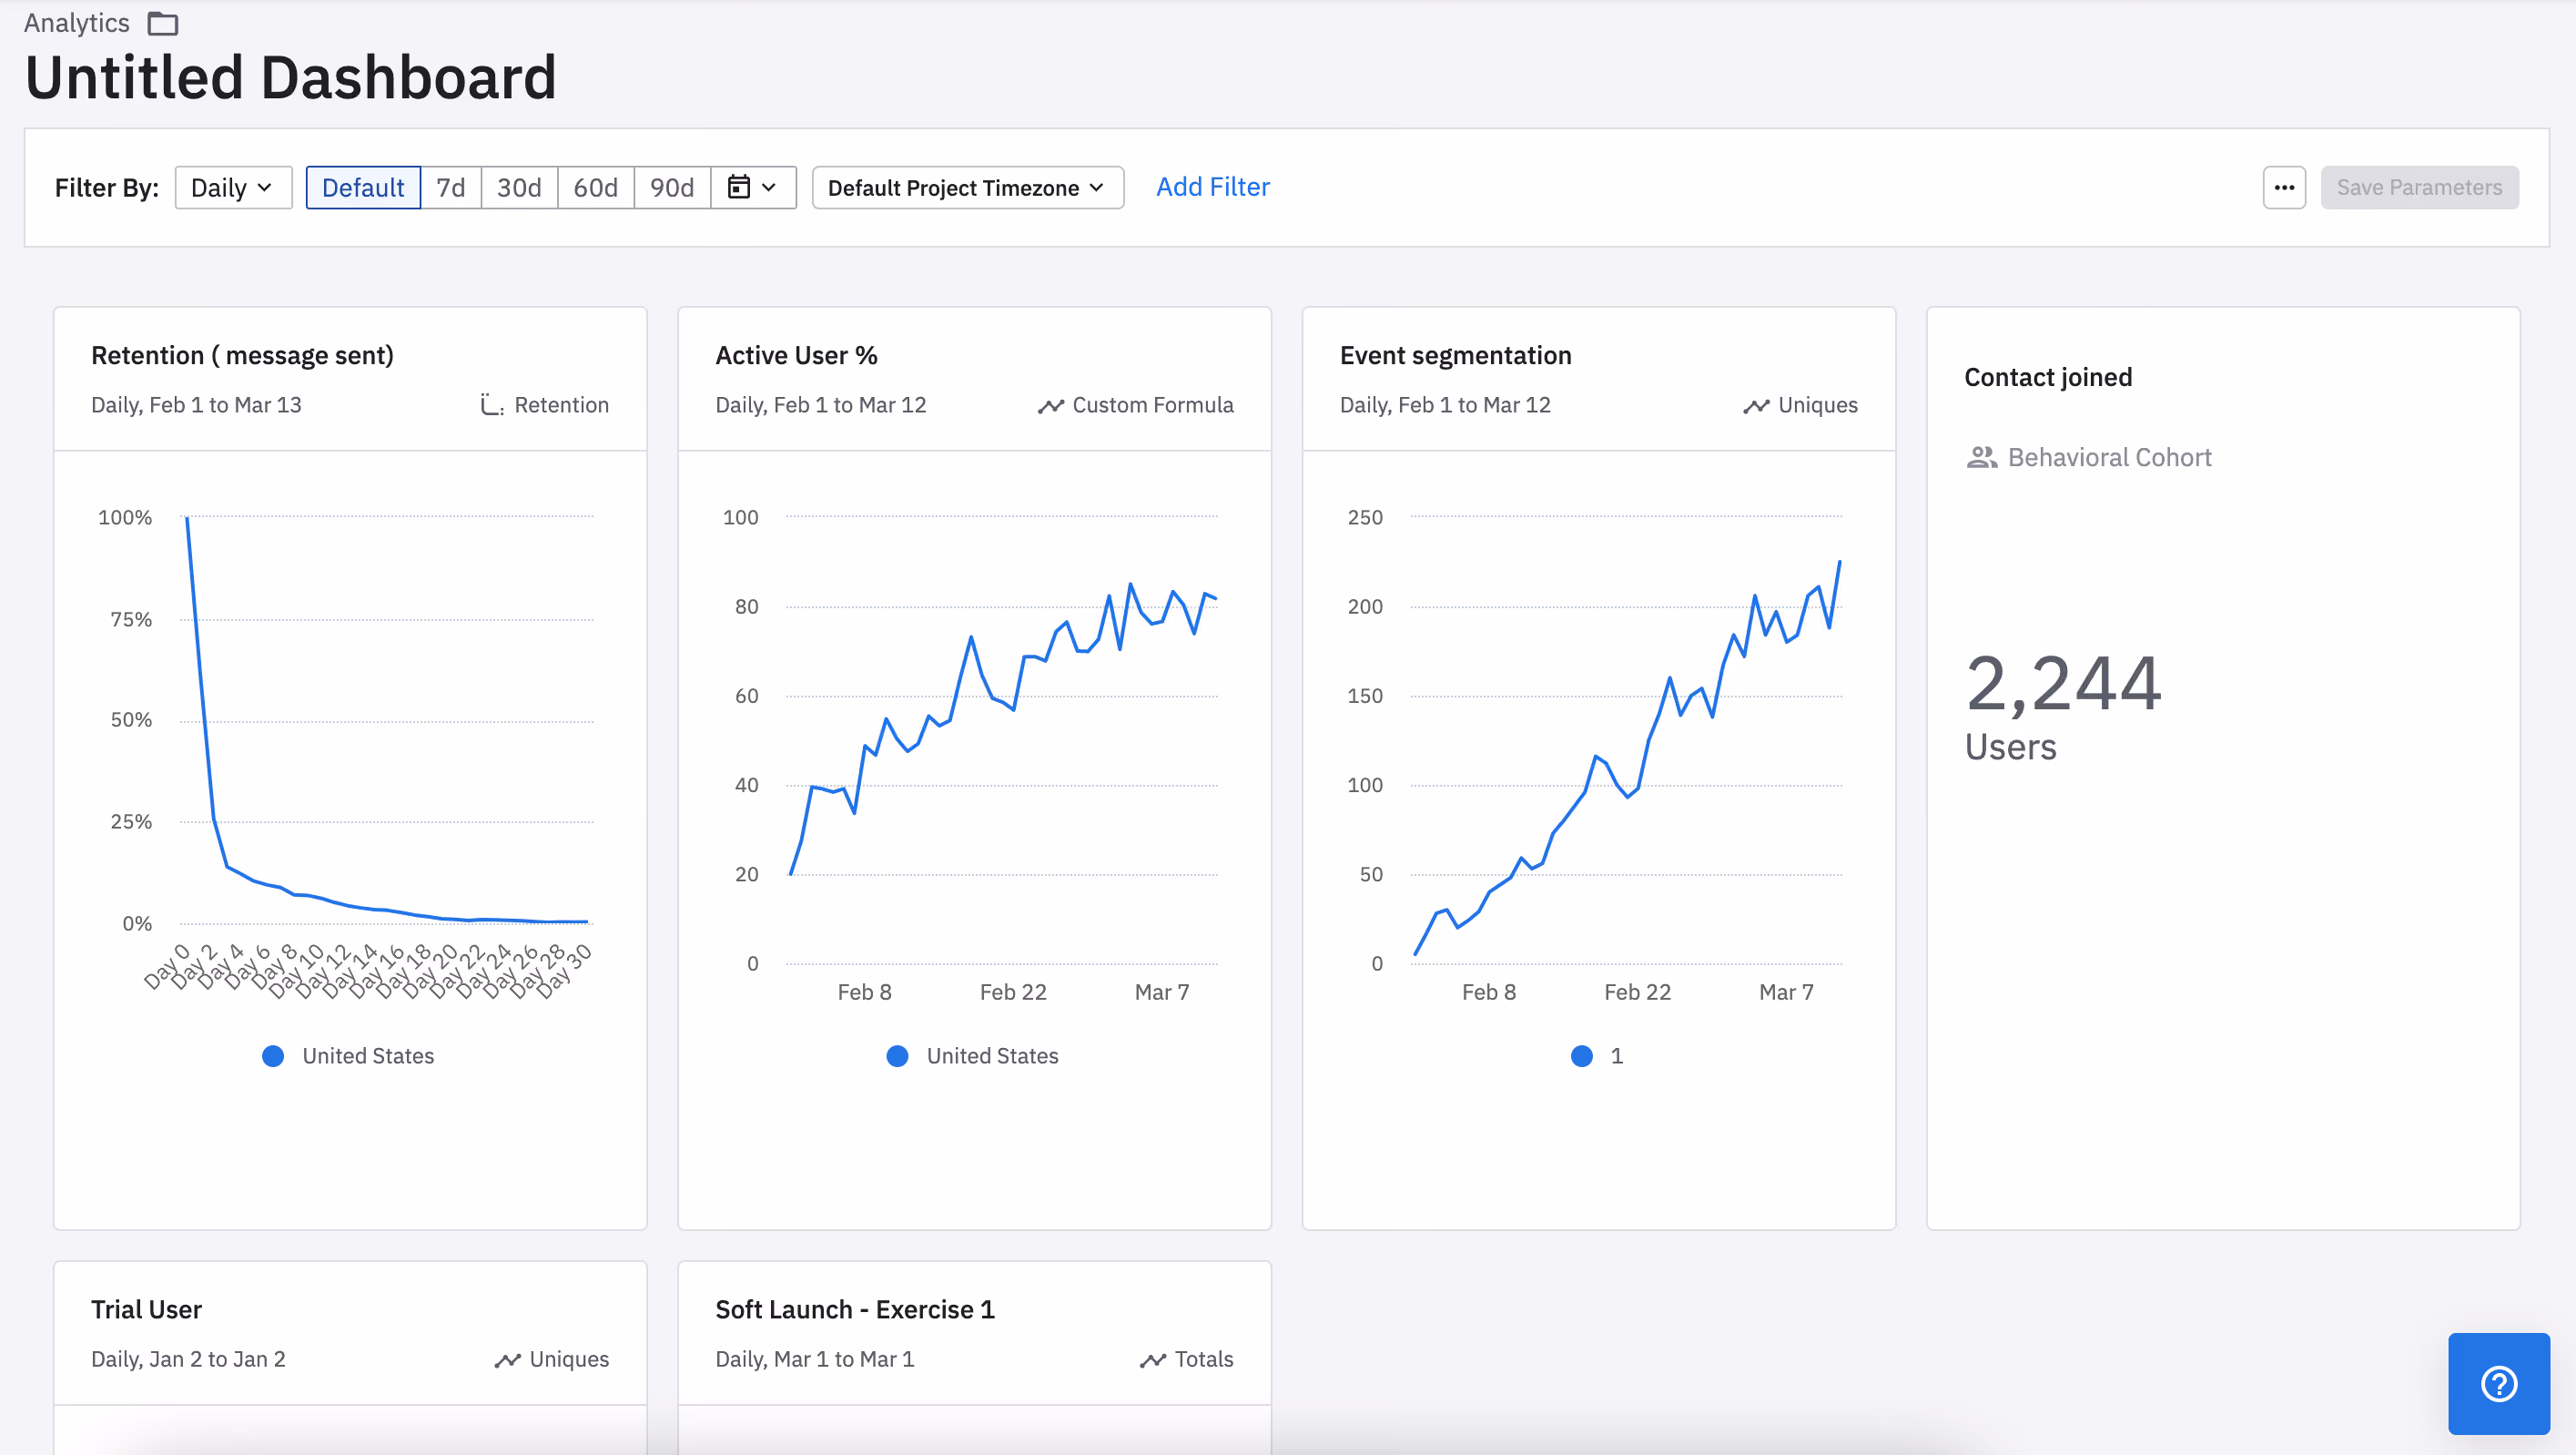Click 'Daily, Feb 1 to Mar 13' text

196,405
